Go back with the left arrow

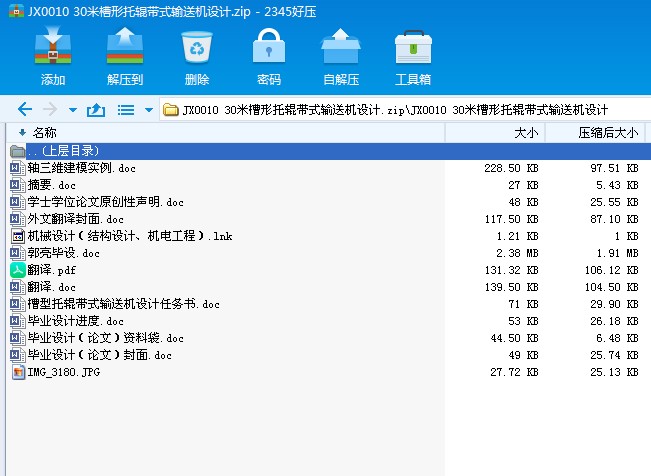(x=25, y=110)
